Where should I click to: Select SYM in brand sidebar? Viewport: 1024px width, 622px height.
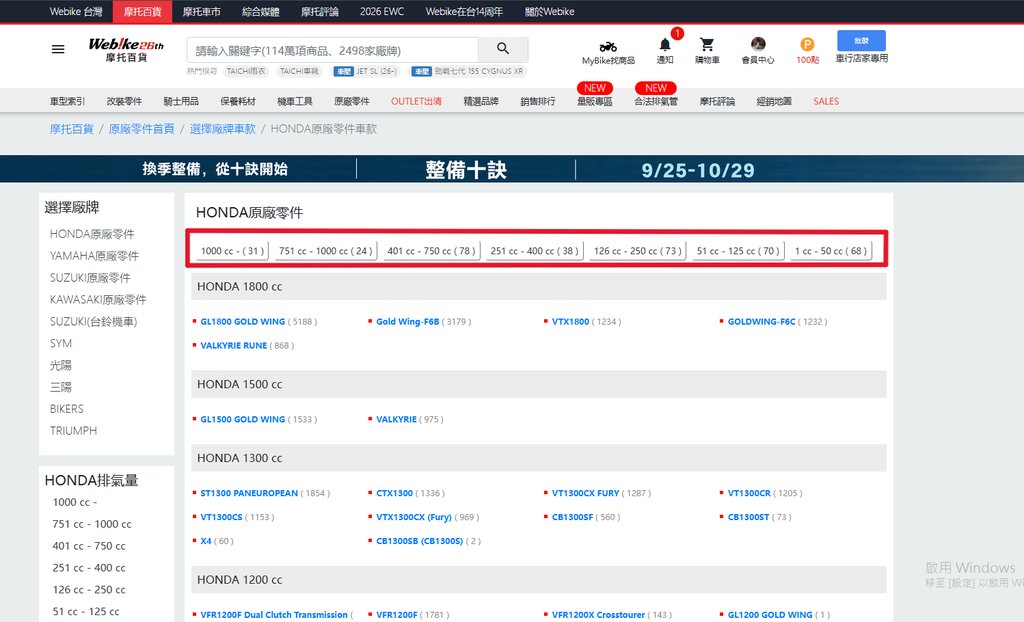61,343
